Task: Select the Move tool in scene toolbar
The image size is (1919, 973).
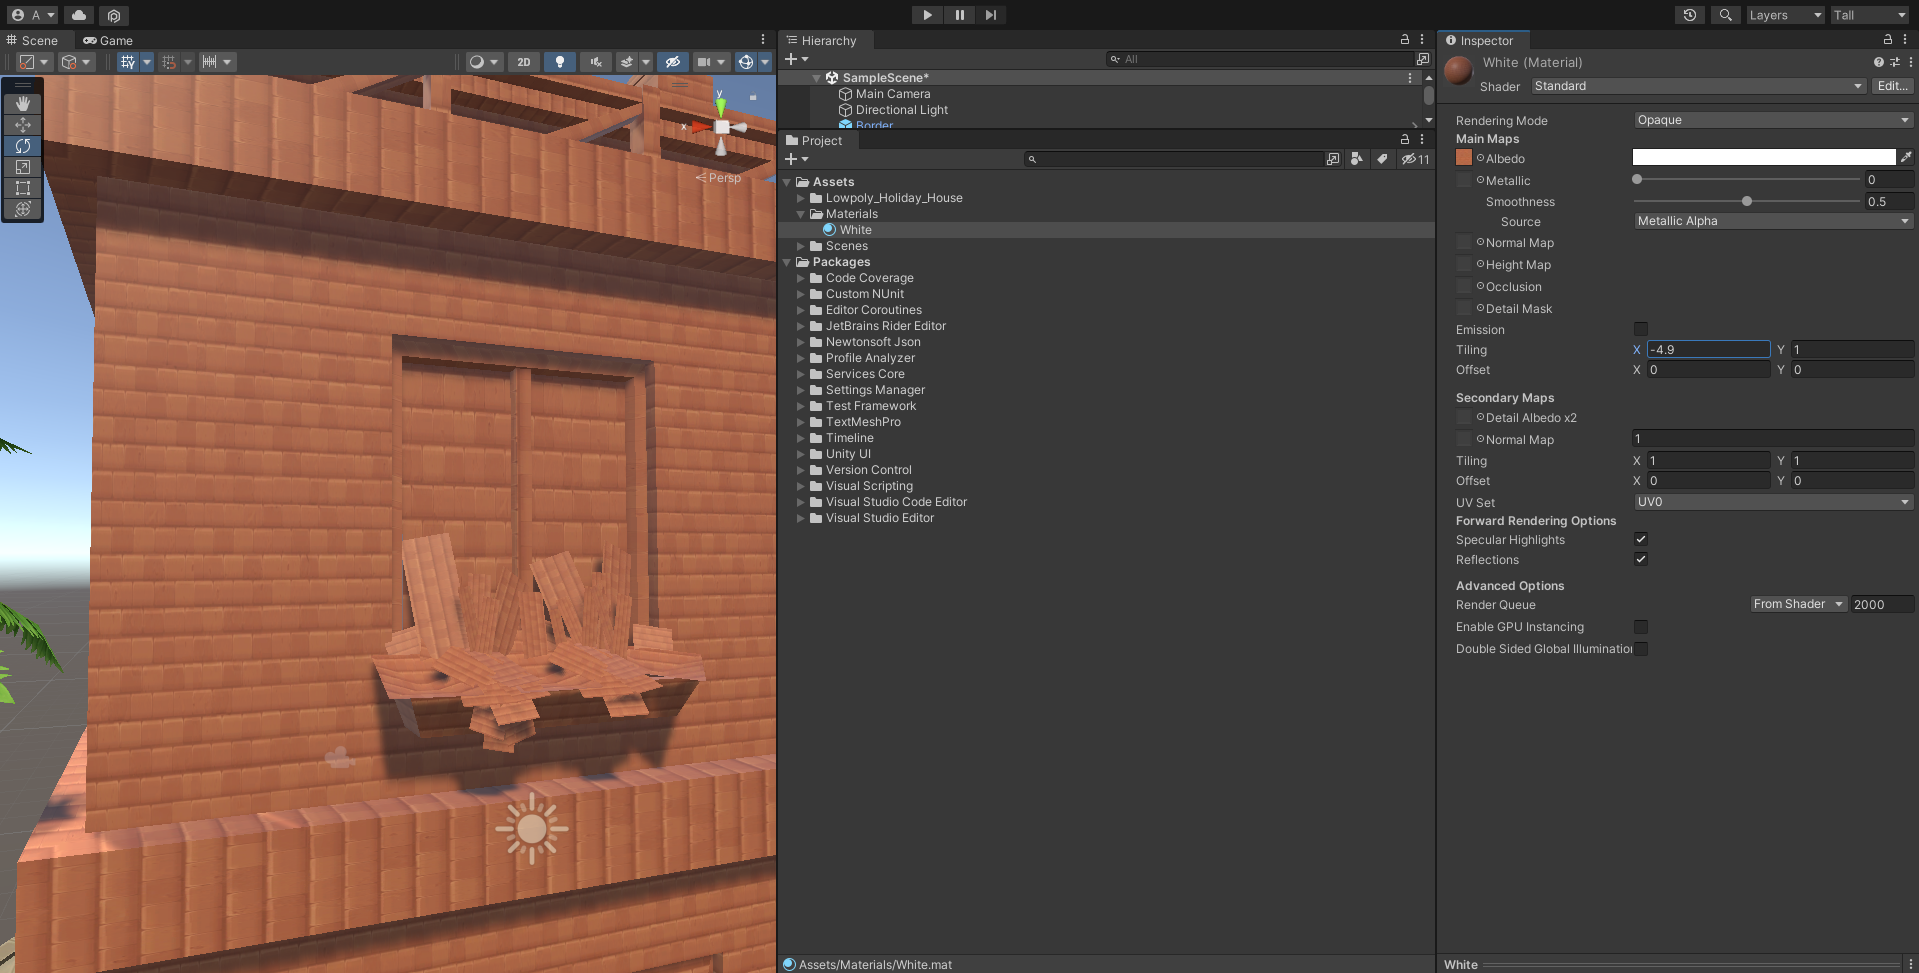Action: (23, 125)
